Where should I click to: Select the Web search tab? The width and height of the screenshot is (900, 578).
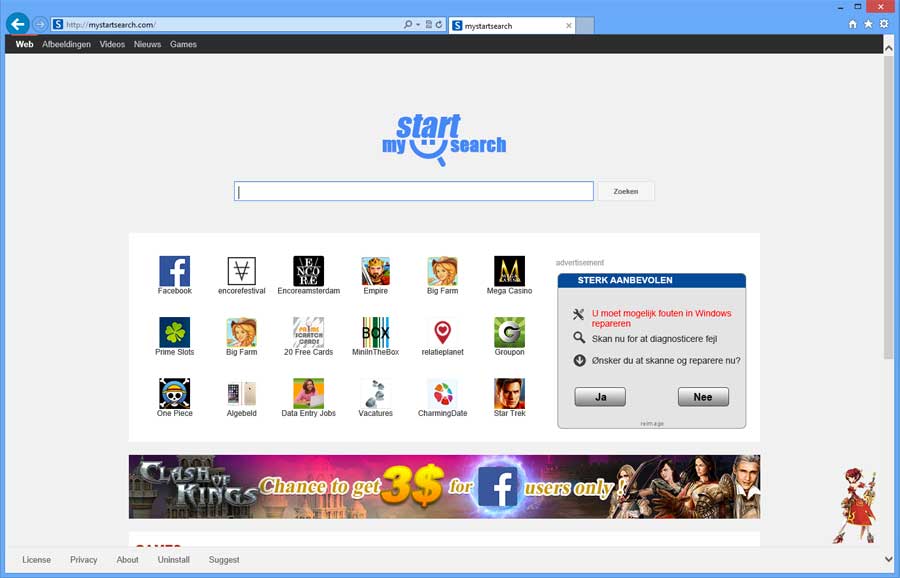(x=24, y=44)
